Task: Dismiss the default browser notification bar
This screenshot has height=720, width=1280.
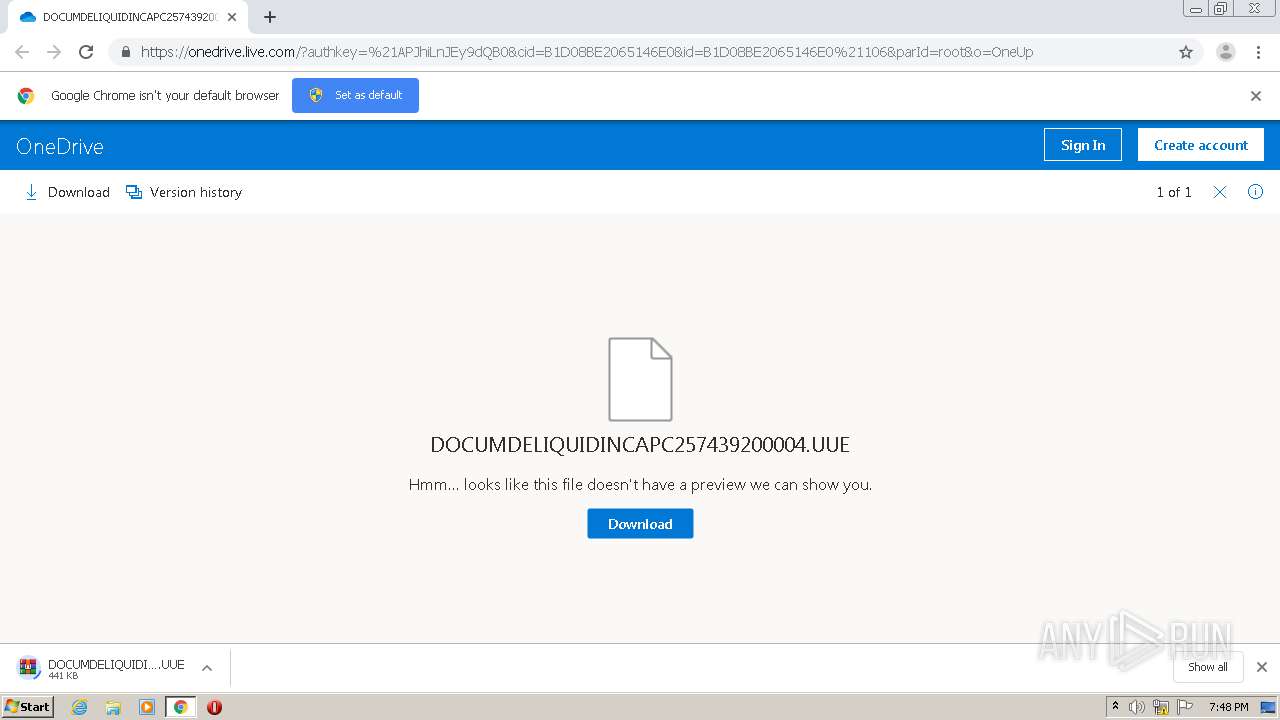Action: pyautogui.click(x=1256, y=96)
